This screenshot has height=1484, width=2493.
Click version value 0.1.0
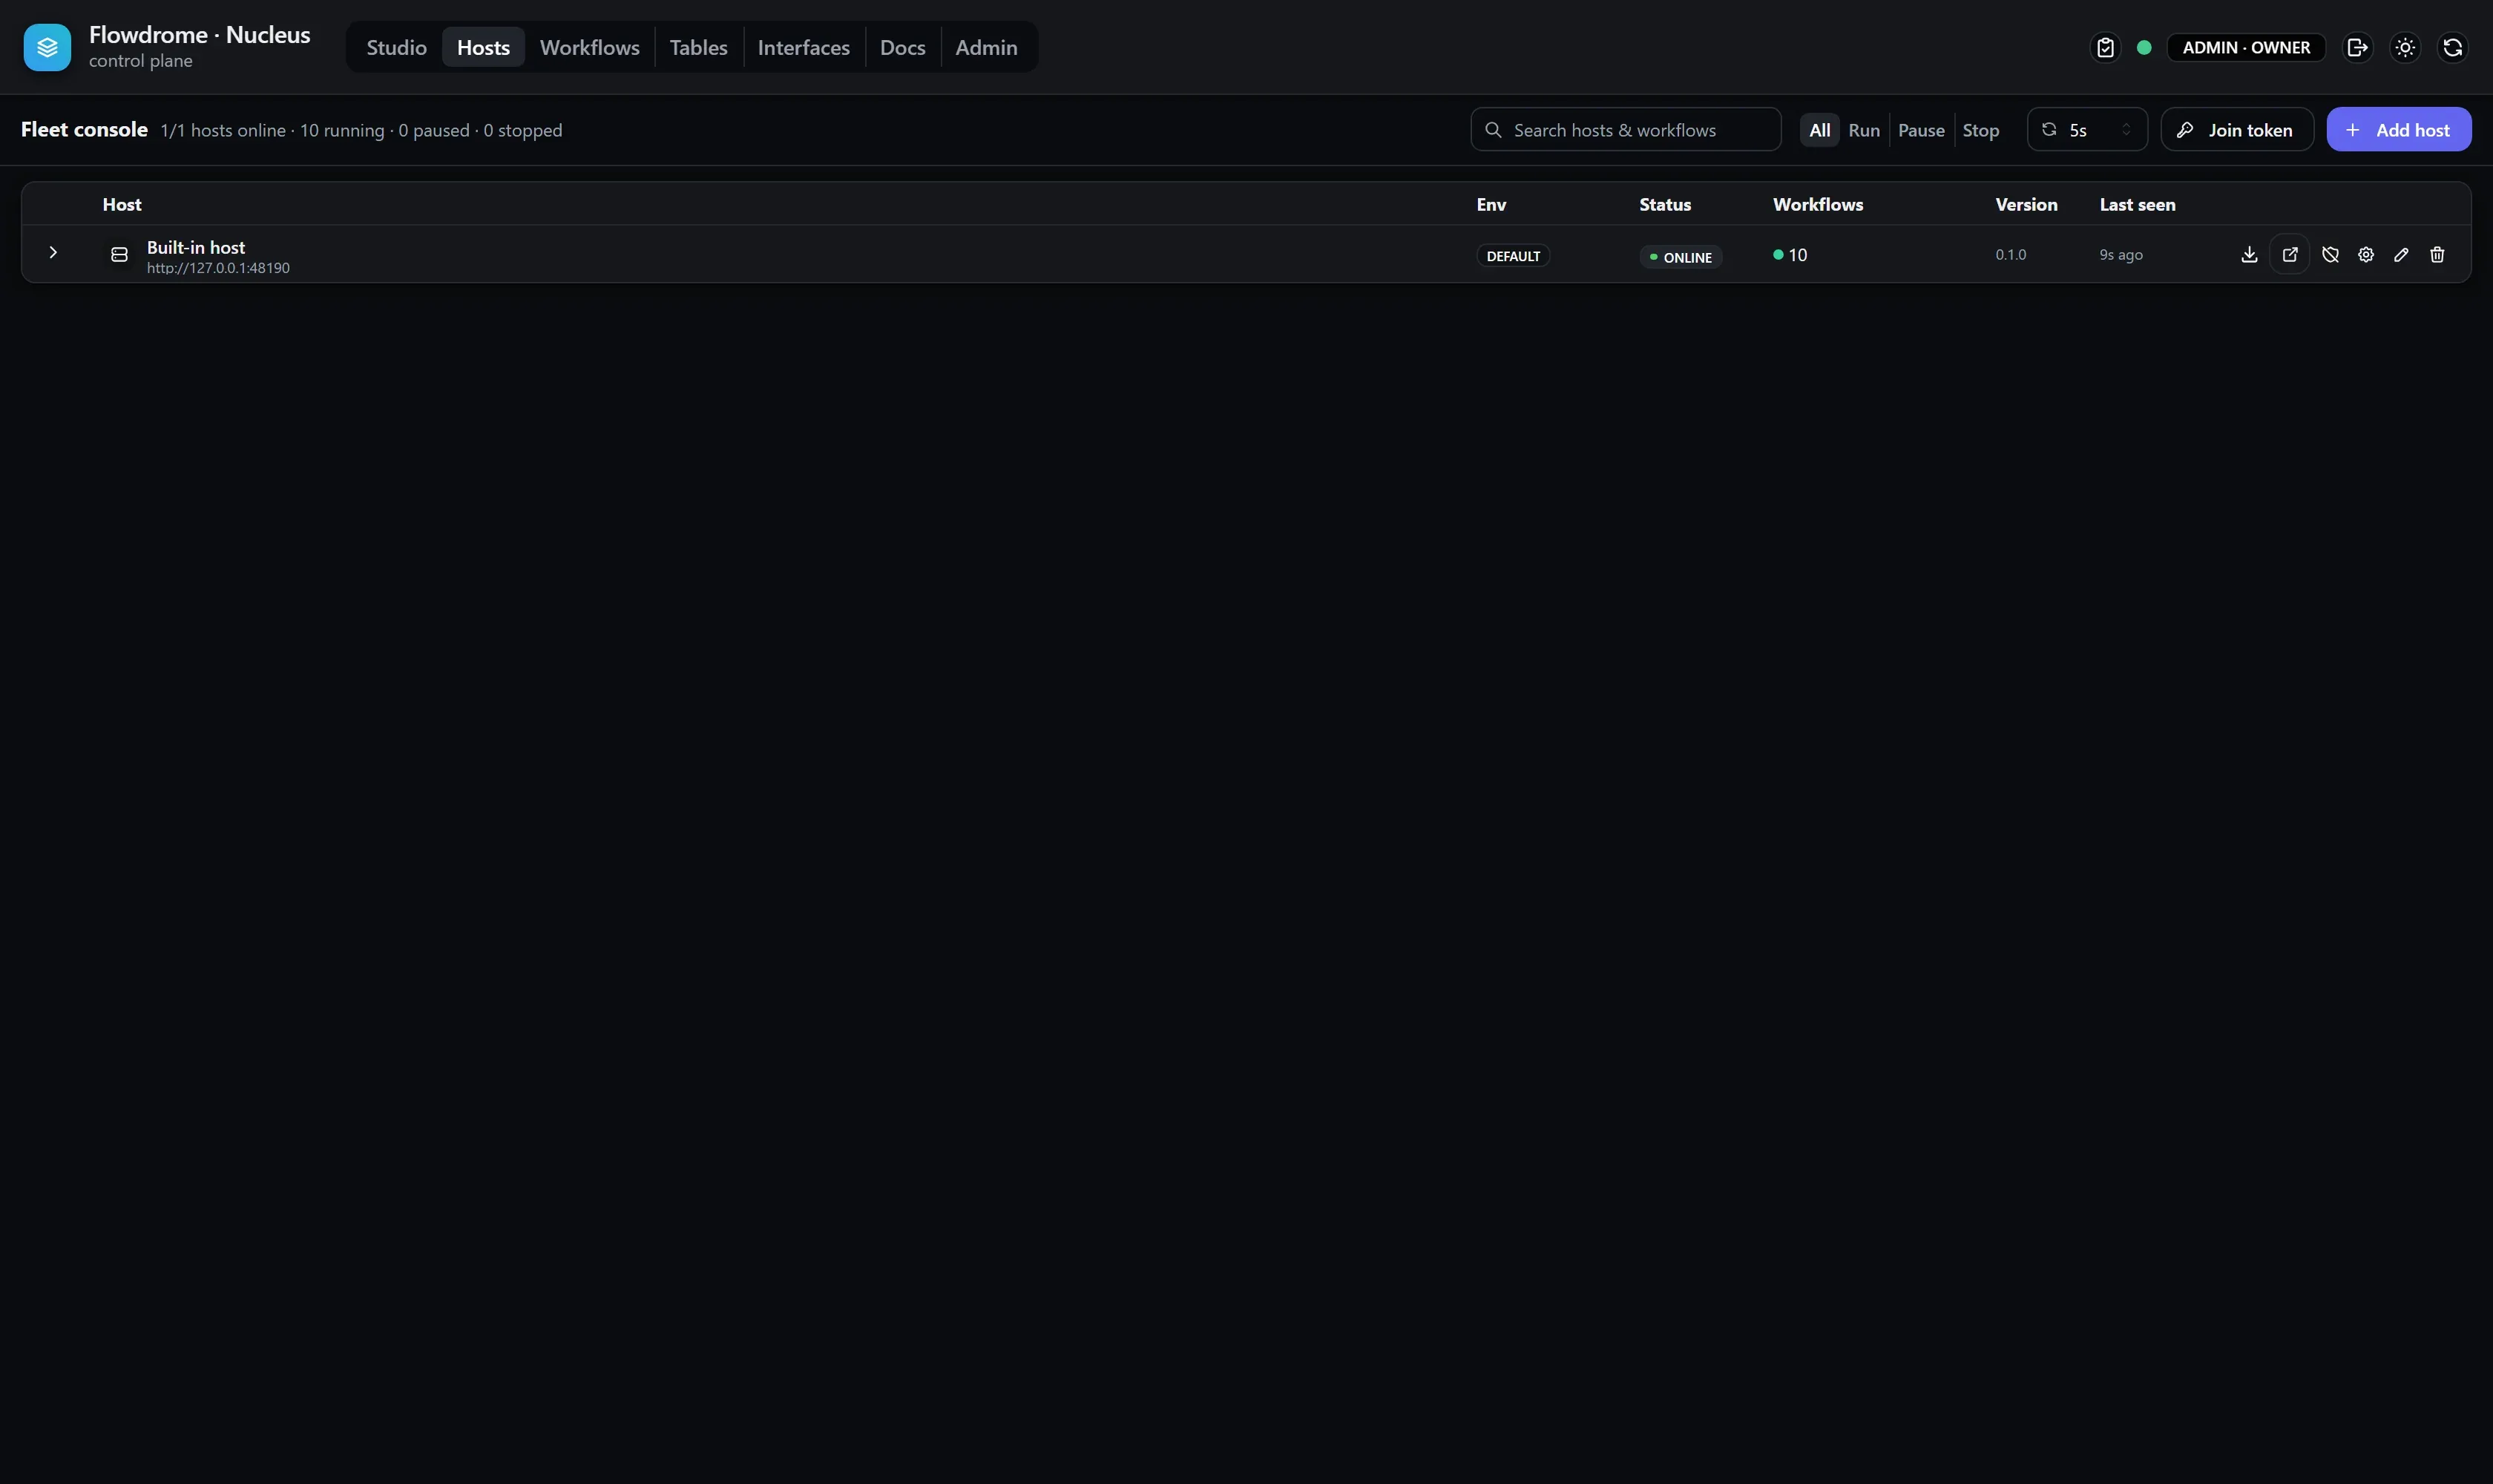pos(2010,254)
